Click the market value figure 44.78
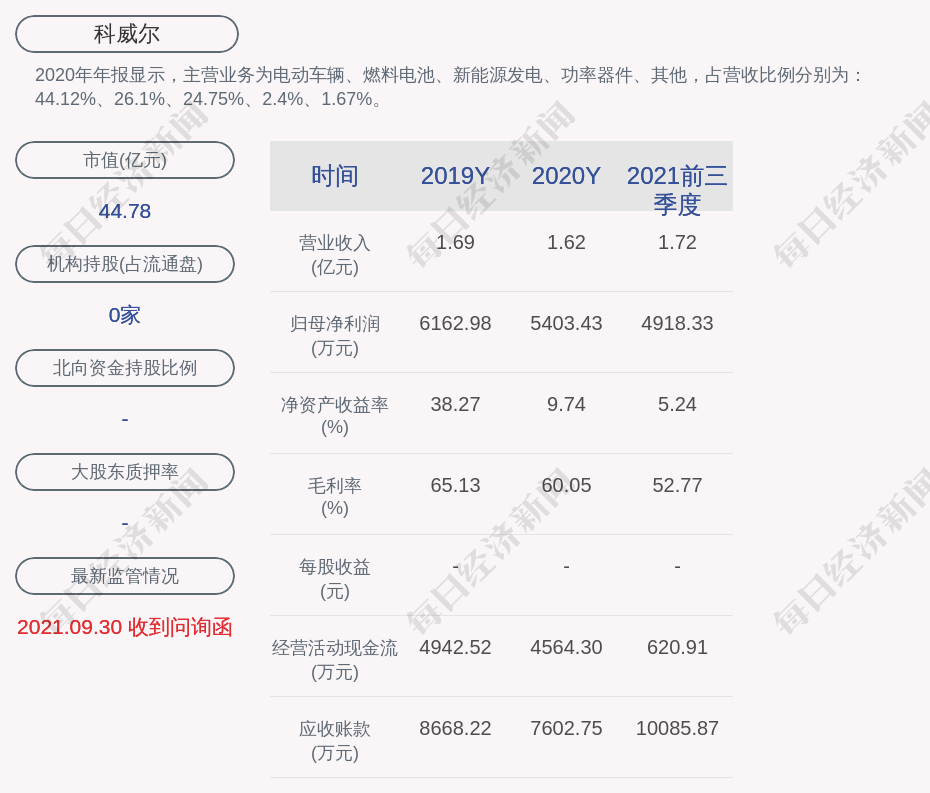The image size is (930, 793). (x=125, y=211)
